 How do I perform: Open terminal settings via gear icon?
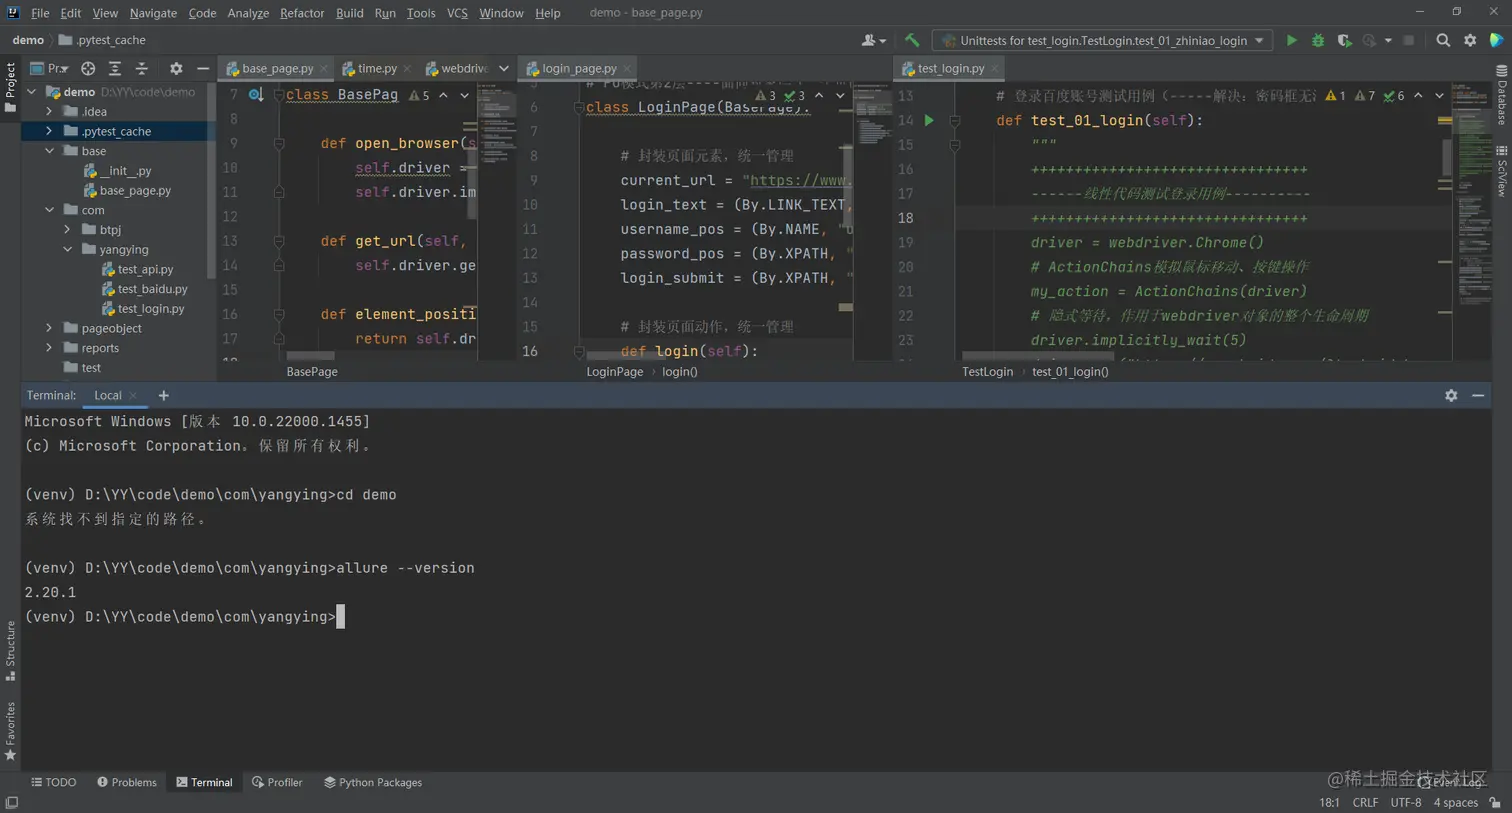(1451, 395)
